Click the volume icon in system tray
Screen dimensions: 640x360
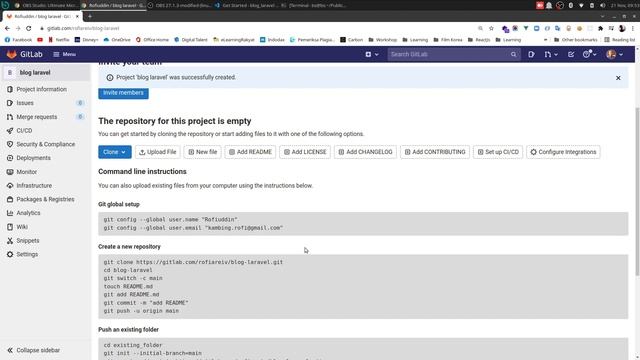(x=602, y=5)
